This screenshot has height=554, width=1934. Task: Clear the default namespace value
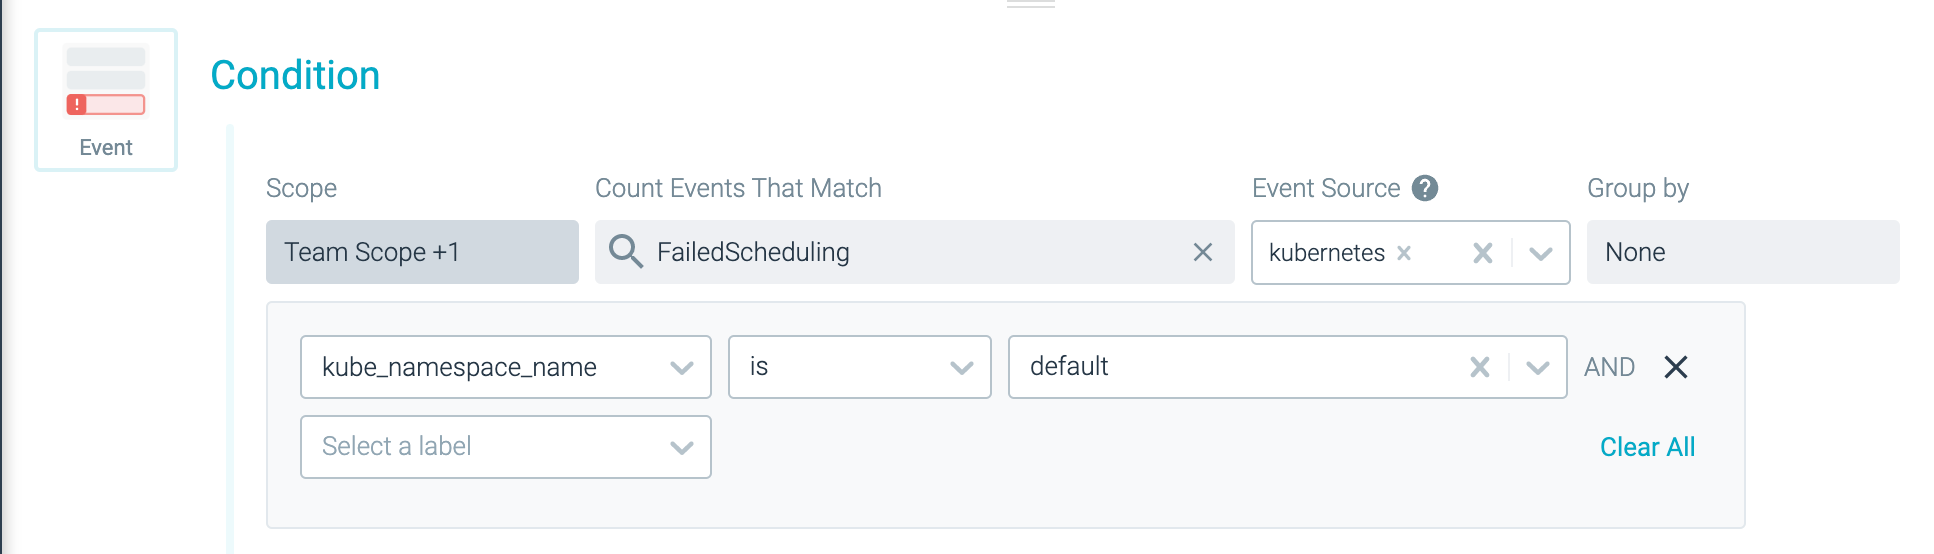pyautogui.click(x=1480, y=367)
